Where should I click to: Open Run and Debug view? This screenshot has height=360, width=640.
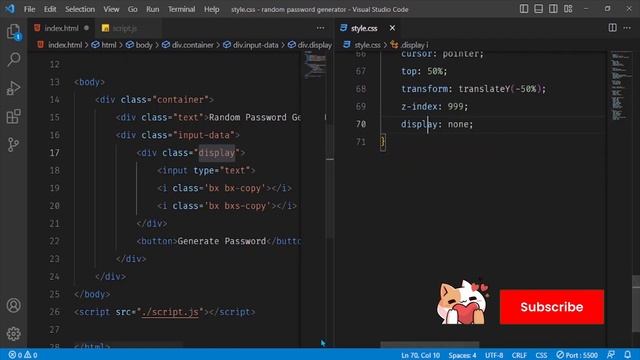[x=13, y=88]
